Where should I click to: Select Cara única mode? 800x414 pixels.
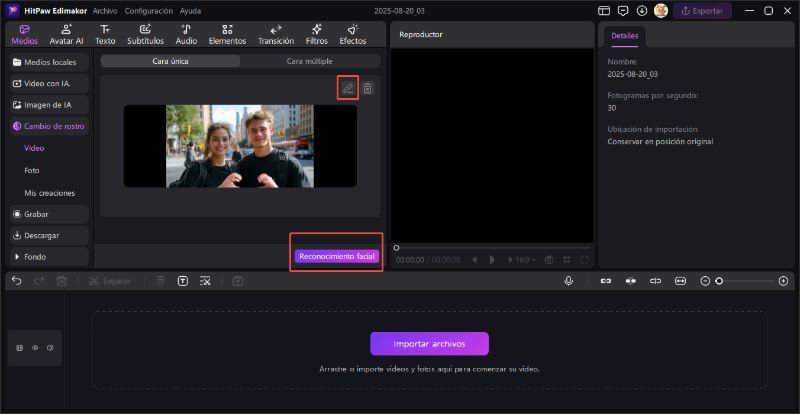pyautogui.click(x=170, y=61)
